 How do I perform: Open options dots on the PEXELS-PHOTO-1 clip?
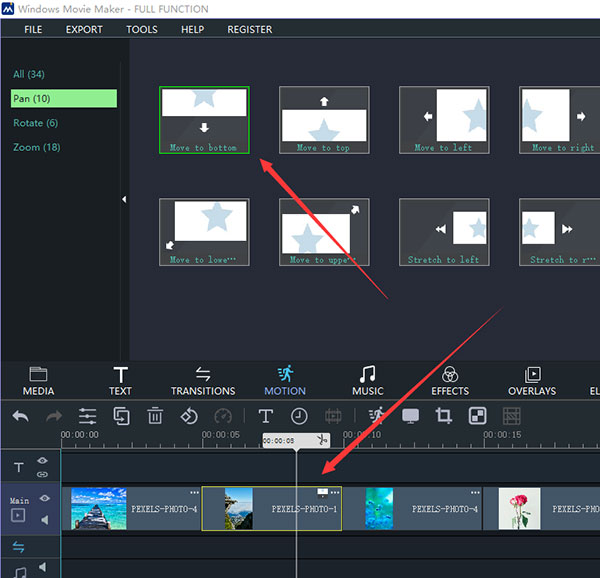335,493
